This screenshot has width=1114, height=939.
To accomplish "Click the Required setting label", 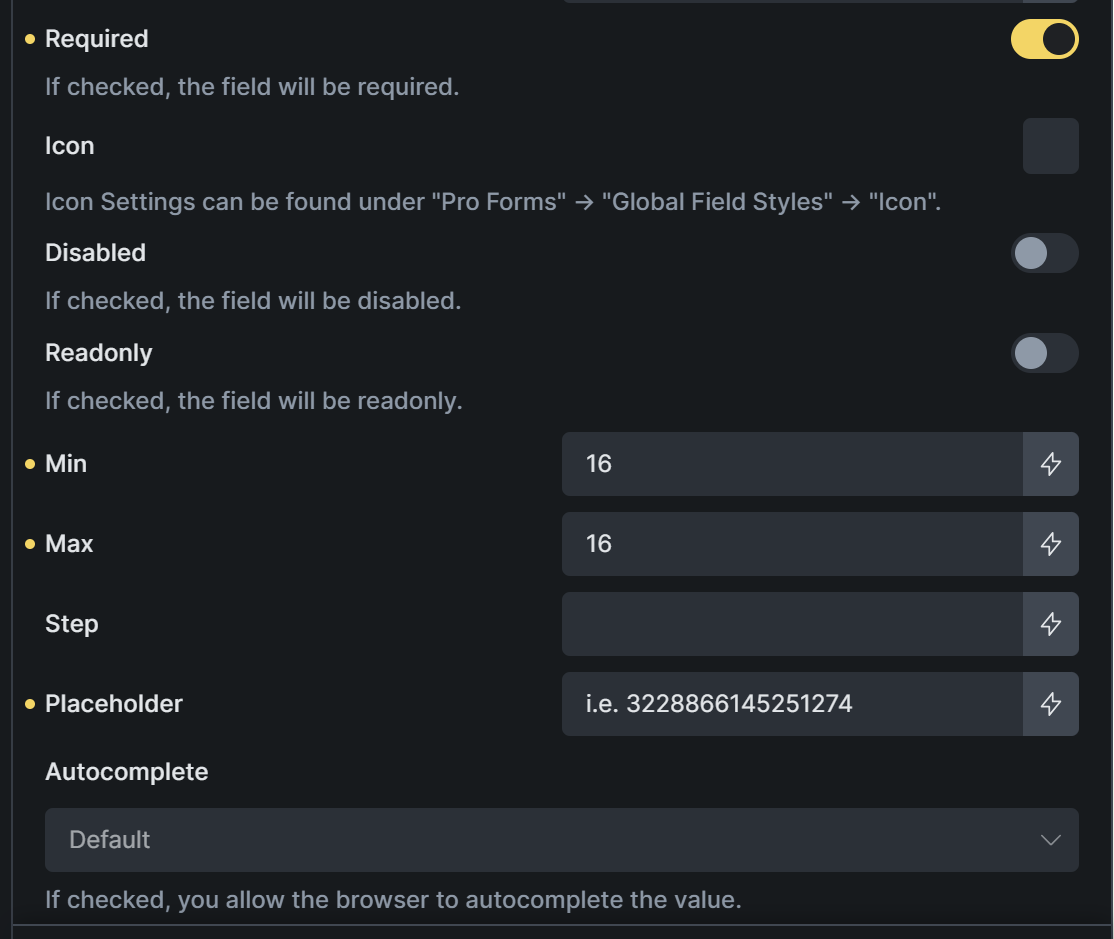I will tap(96, 39).
